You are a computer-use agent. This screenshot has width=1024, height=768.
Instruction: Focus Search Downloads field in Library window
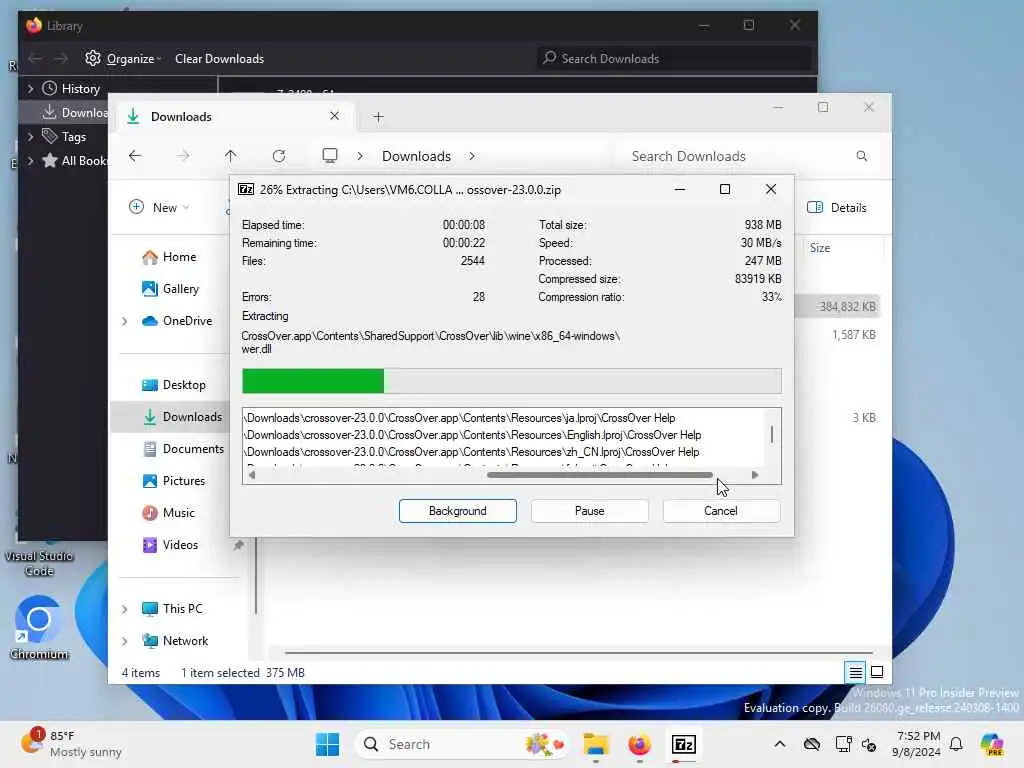point(674,58)
